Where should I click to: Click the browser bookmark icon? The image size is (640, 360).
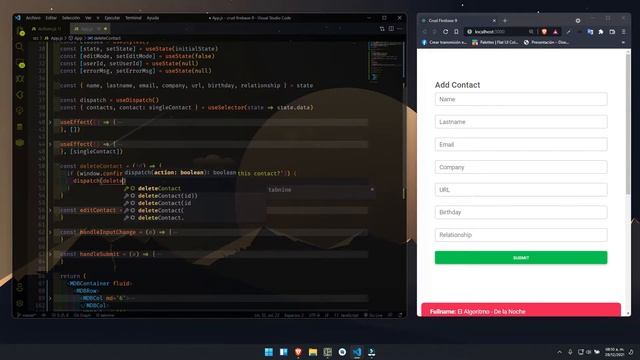click(x=456, y=31)
